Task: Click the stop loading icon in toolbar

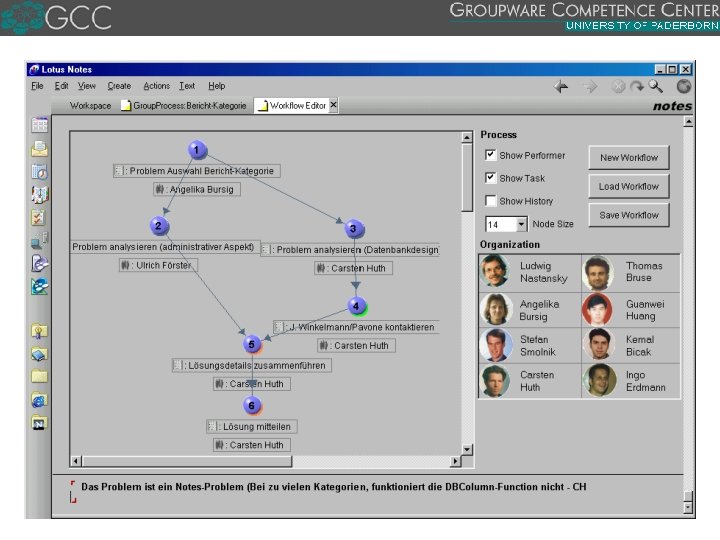Action: pos(619,86)
